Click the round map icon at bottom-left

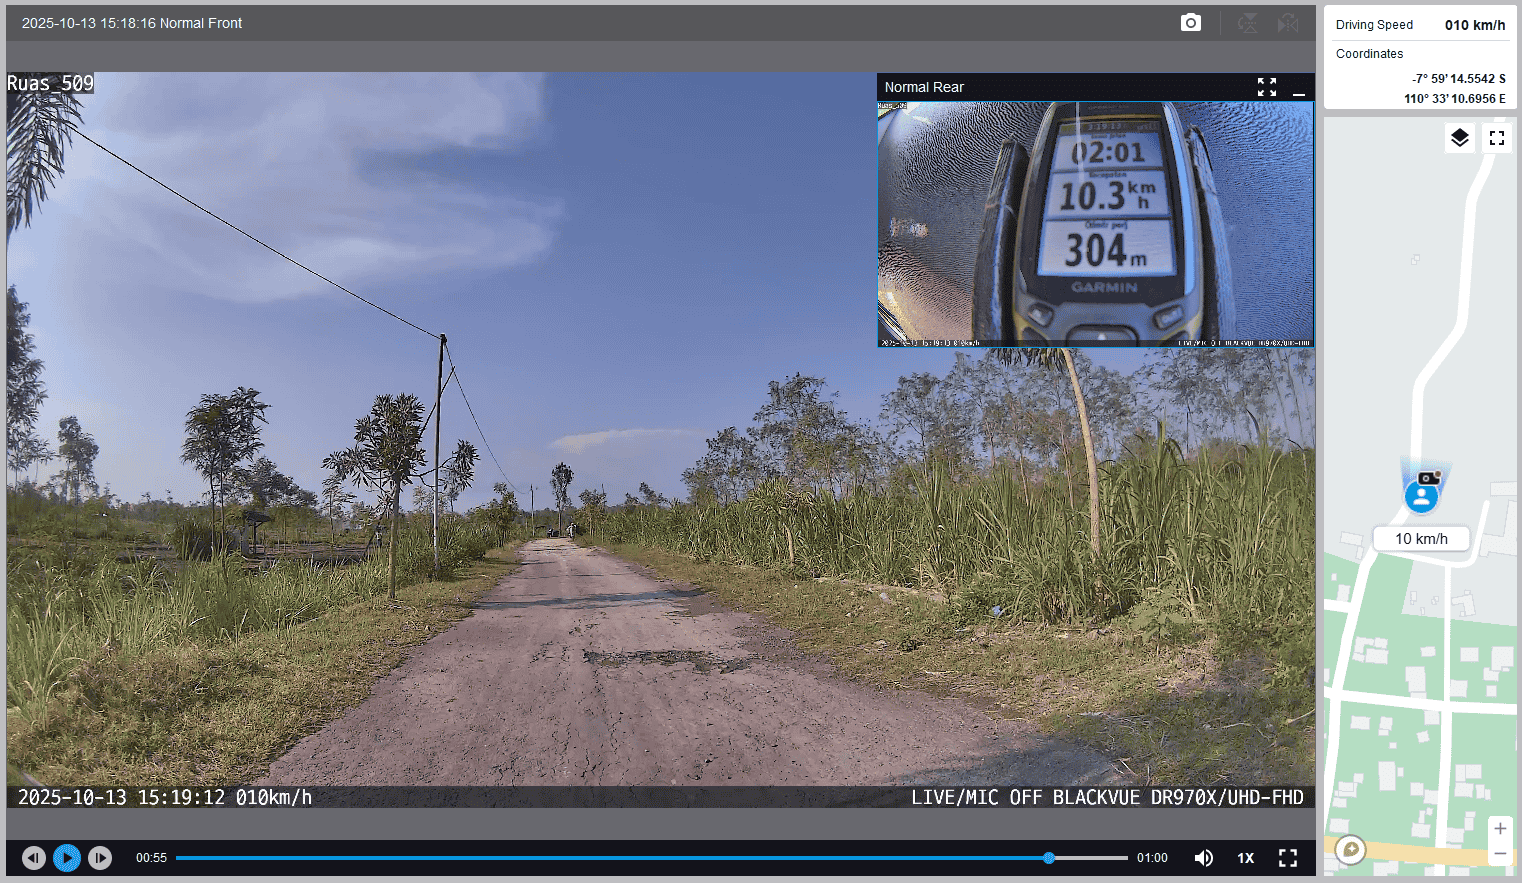[x=1351, y=850]
